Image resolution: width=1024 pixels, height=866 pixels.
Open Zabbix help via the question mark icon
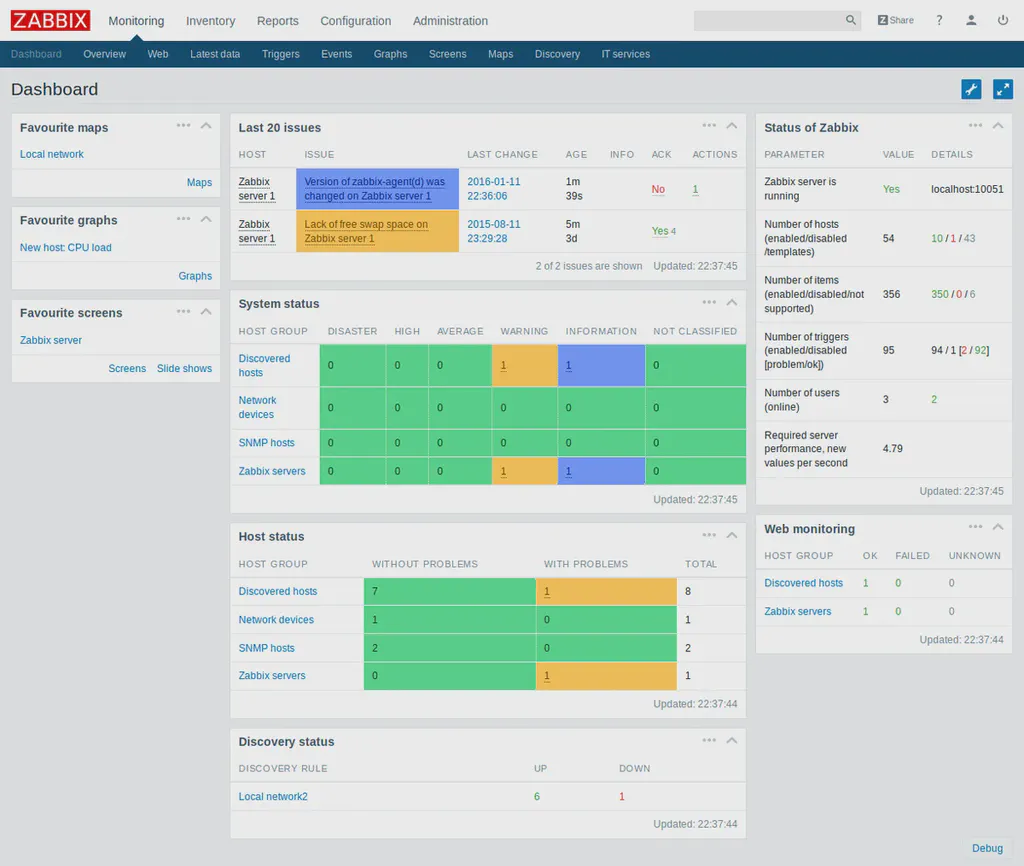point(938,20)
